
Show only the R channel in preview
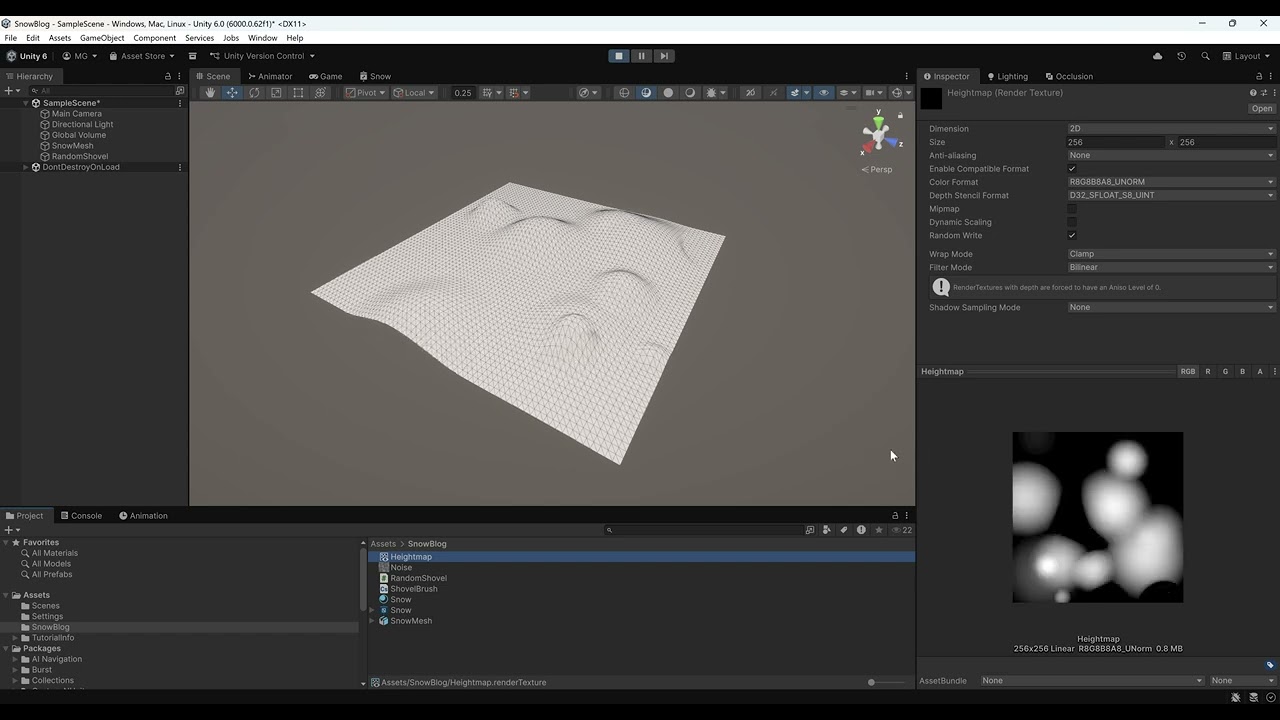tap(1207, 372)
